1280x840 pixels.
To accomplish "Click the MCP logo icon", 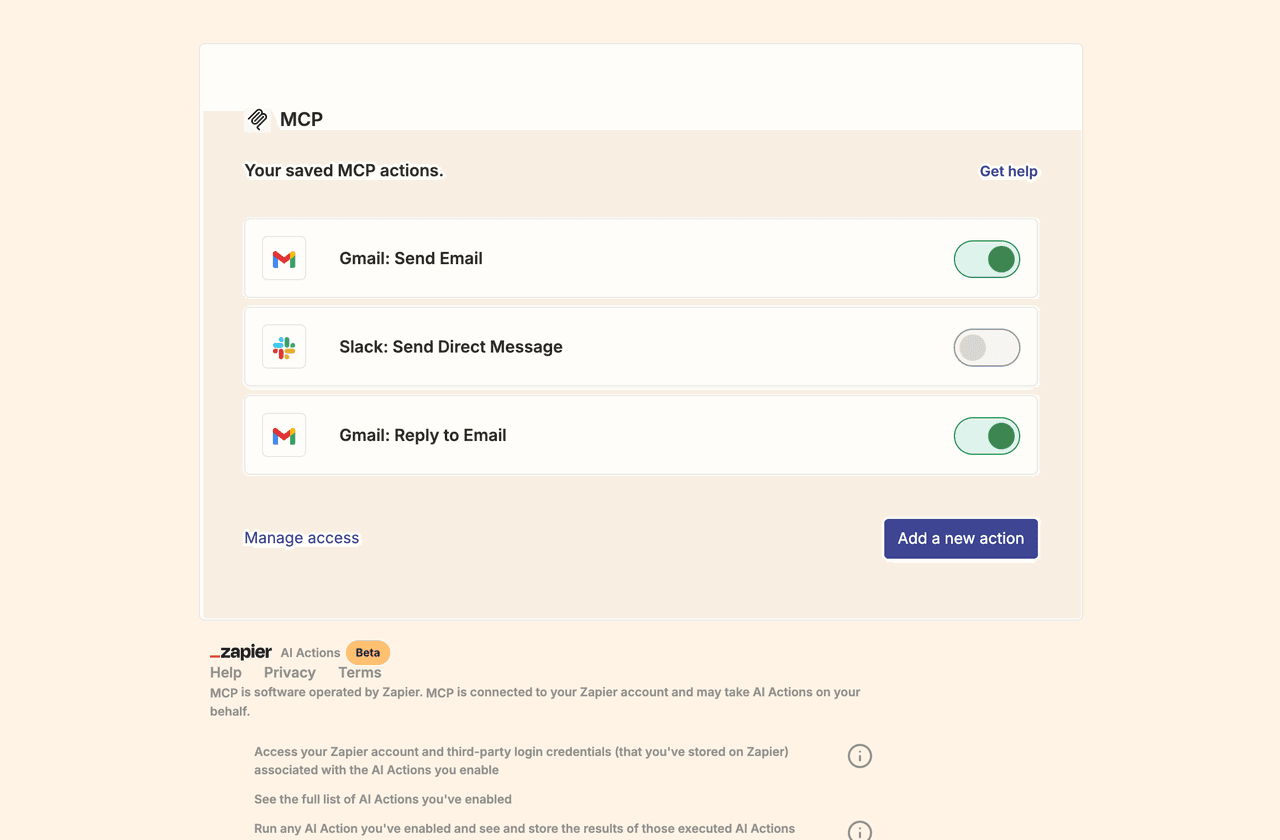I will [258, 120].
